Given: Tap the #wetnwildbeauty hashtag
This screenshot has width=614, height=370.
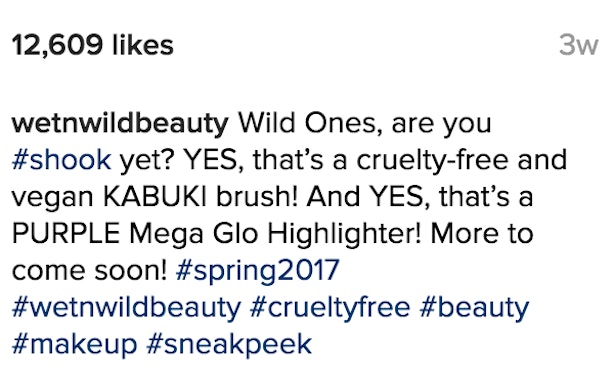Looking at the screenshot, I should pos(126,307).
